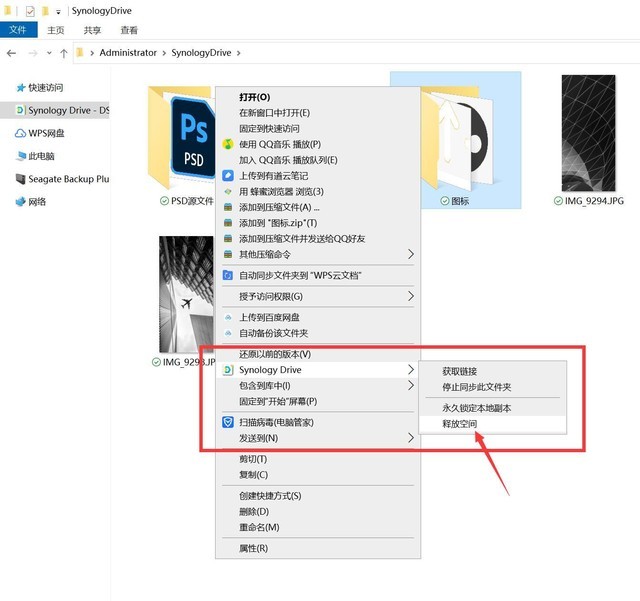This screenshot has height=601, width=640.
Task: Choose 用 蜂蜜浏览器 浏览(3)
Action: pyautogui.click(x=318, y=191)
